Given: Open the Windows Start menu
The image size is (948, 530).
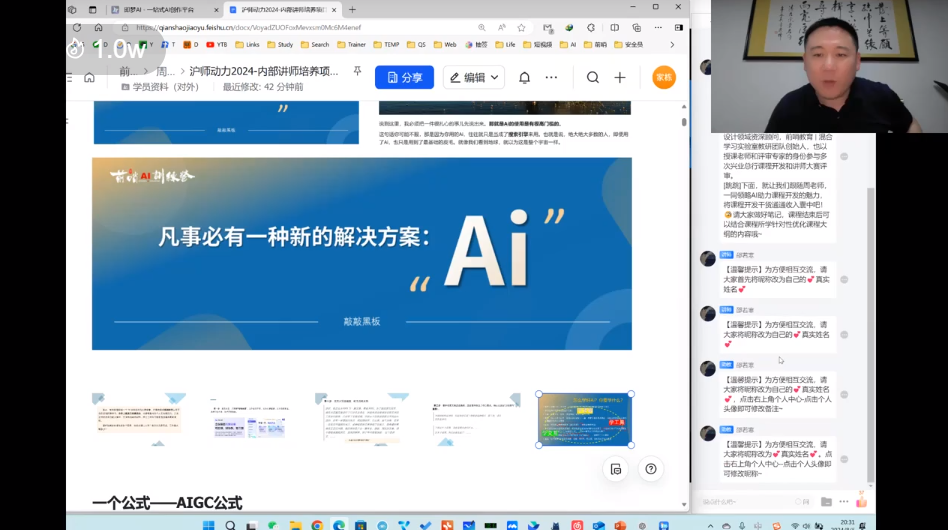Looking at the screenshot, I should 209,525.
